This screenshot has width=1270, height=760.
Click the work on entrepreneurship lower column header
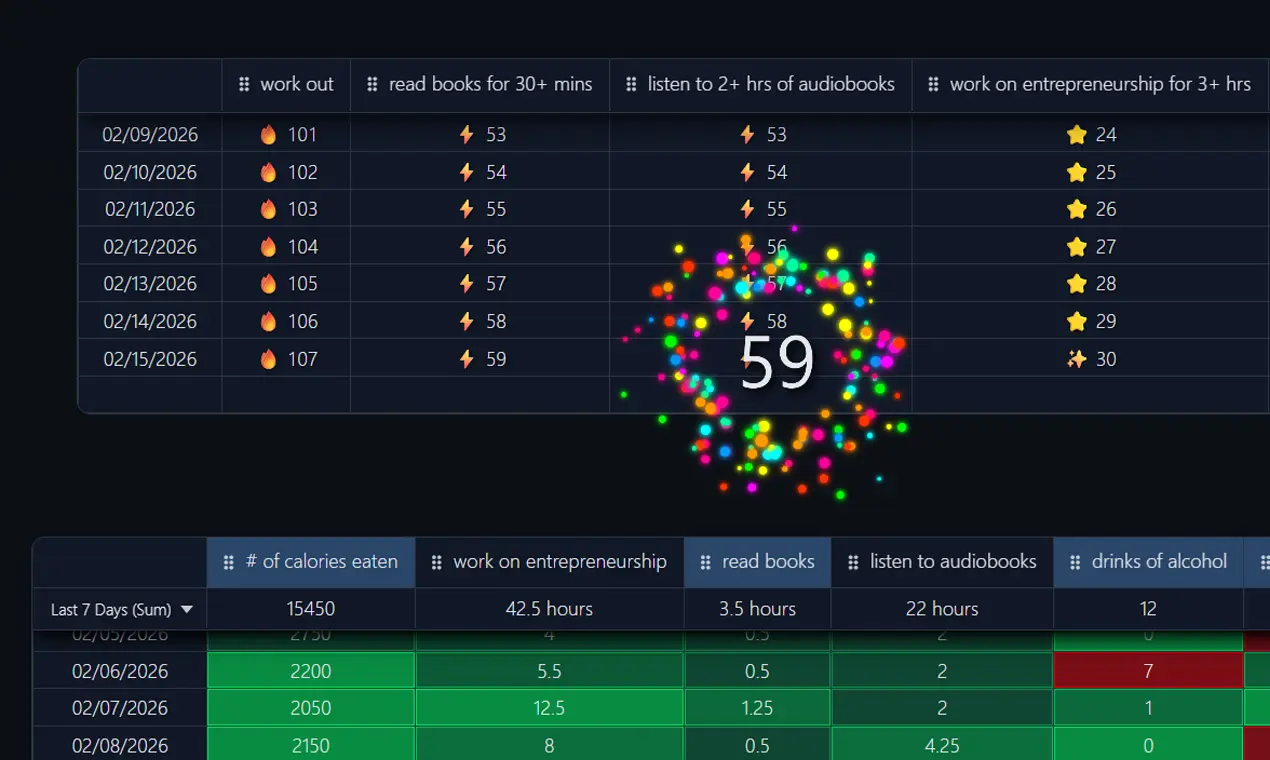click(x=549, y=562)
